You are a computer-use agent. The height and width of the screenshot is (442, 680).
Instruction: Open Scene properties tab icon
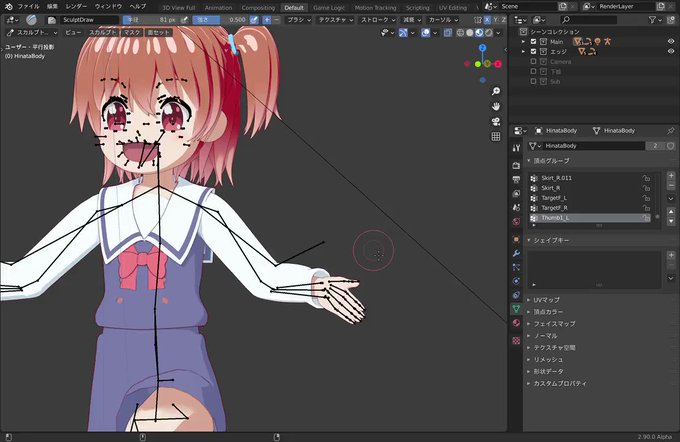point(516,207)
